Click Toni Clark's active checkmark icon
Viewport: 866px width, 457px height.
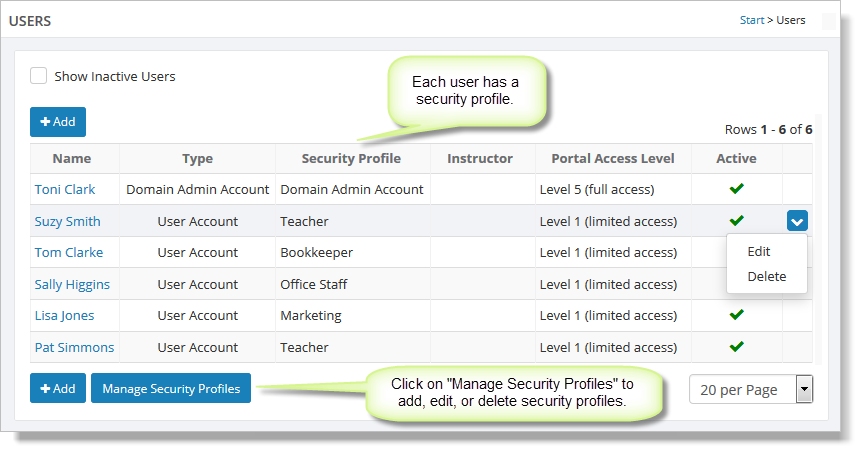point(737,189)
